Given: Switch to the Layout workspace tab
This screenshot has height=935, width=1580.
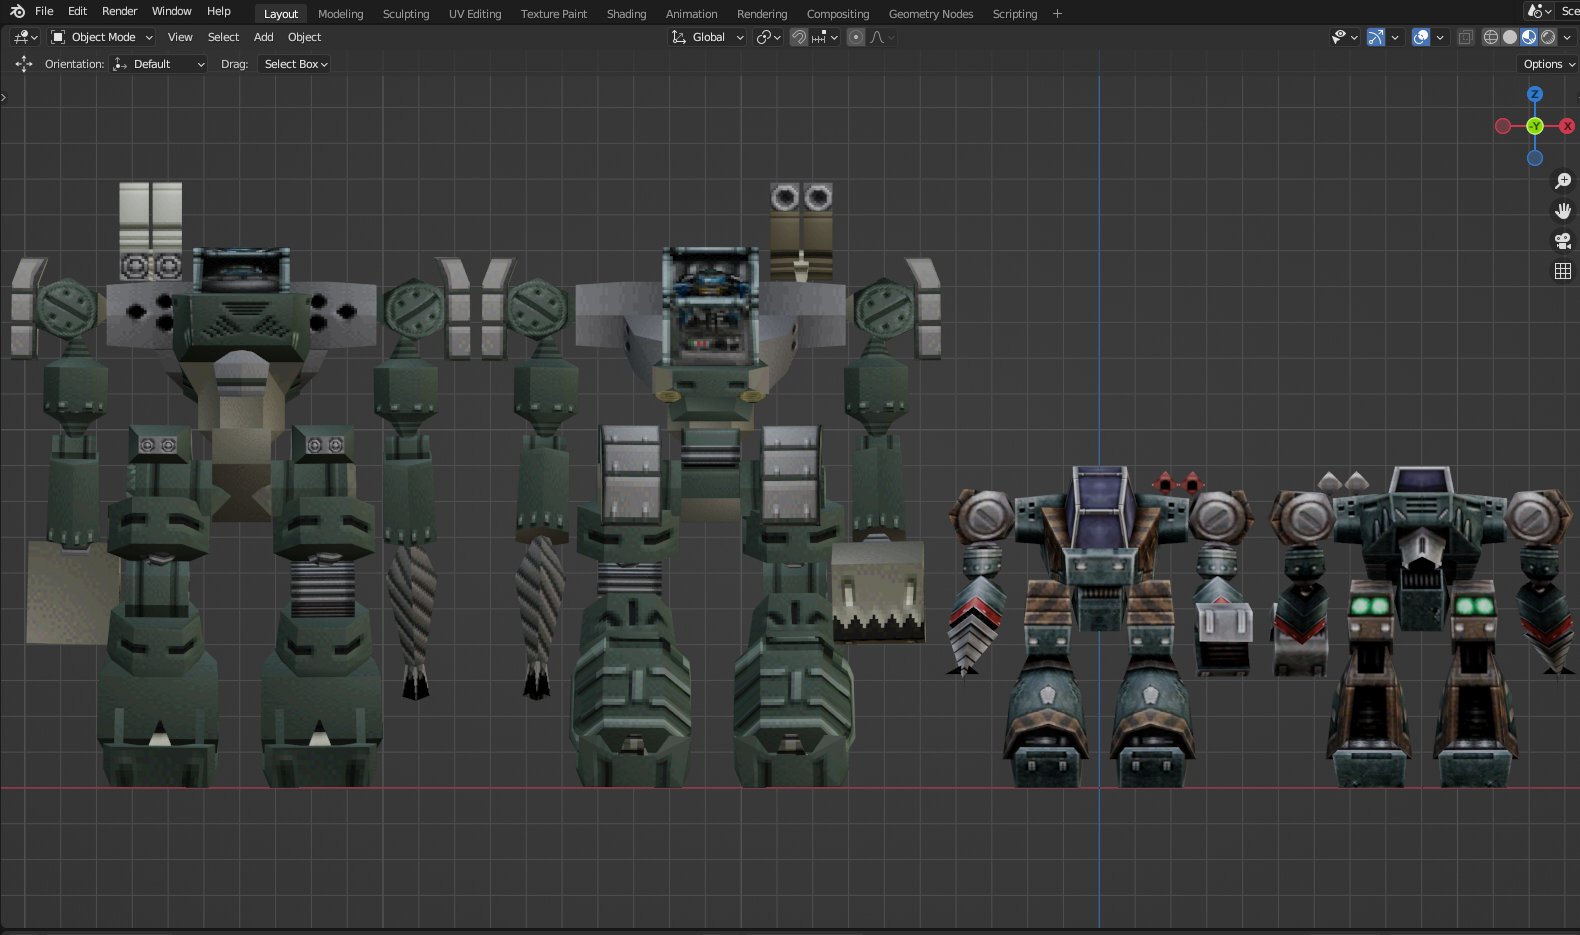Looking at the screenshot, I should (x=281, y=14).
